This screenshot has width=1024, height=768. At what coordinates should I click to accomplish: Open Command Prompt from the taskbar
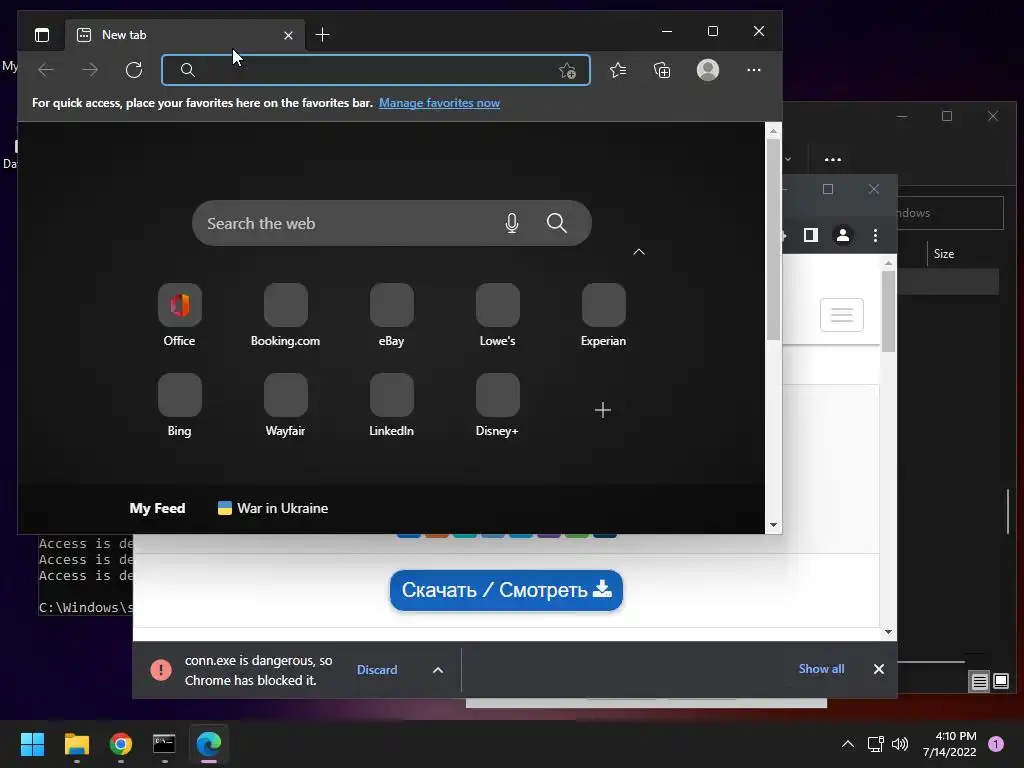coord(164,744)
